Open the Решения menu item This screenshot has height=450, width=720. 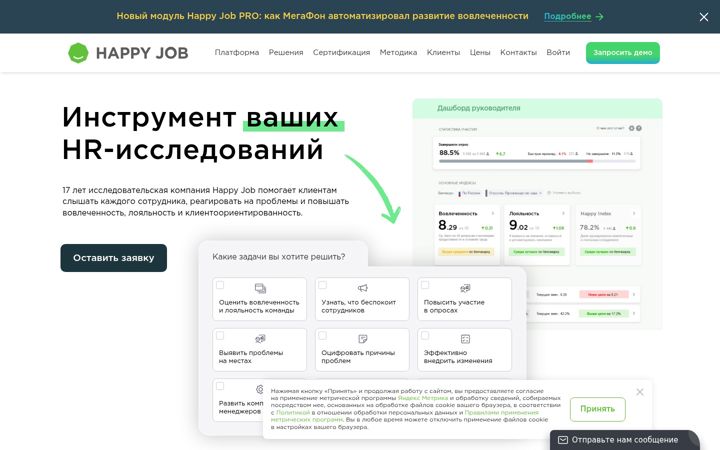click(286, 52)
